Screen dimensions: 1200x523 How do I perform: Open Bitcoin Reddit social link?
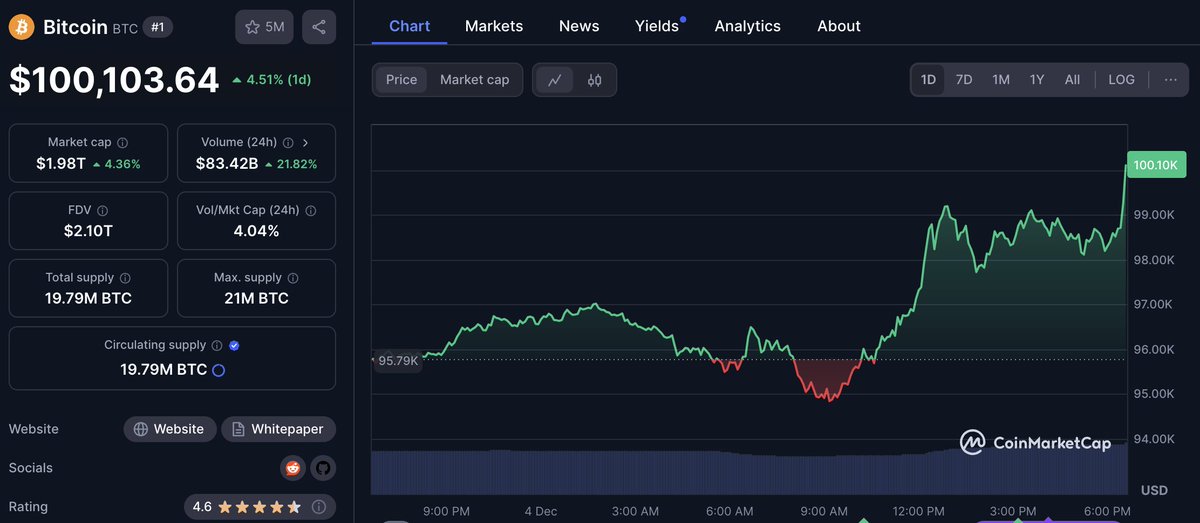pos(293,467)
